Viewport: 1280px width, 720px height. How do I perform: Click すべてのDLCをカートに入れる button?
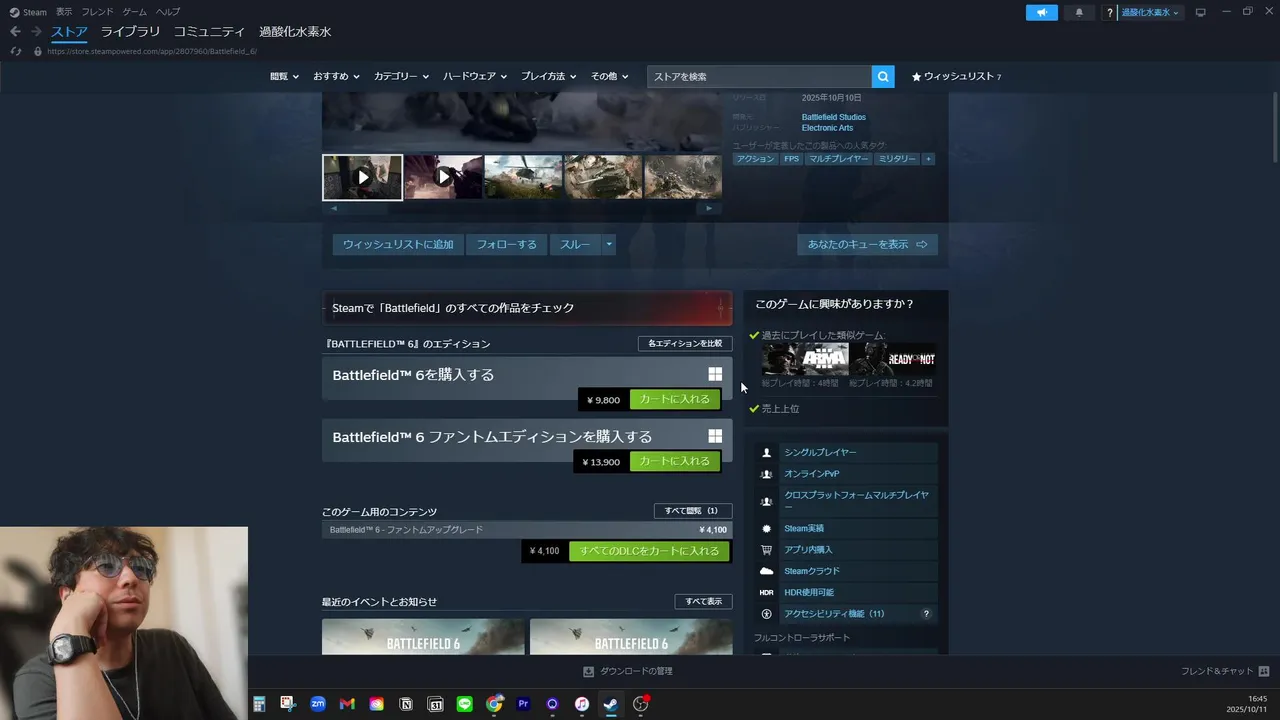coord(649,551)
